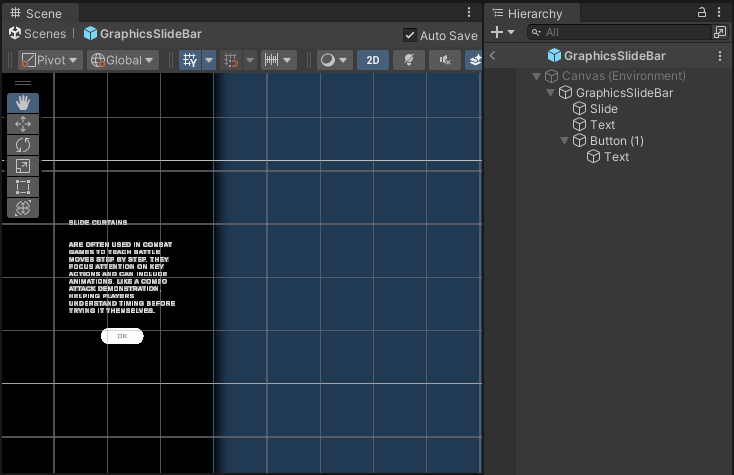Toggle 2D view mode
Viewport: 734px width, 475px height.
(x=372, y=60)
